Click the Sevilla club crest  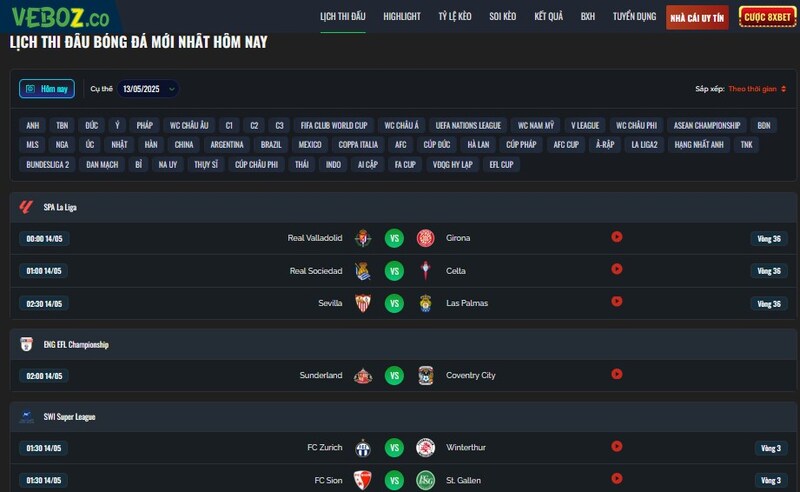click(363, 303)
